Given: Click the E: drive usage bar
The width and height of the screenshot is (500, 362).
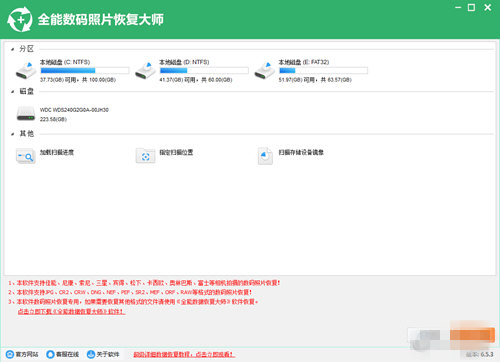Looking at the screenshot, I should (x=323, y=70).
